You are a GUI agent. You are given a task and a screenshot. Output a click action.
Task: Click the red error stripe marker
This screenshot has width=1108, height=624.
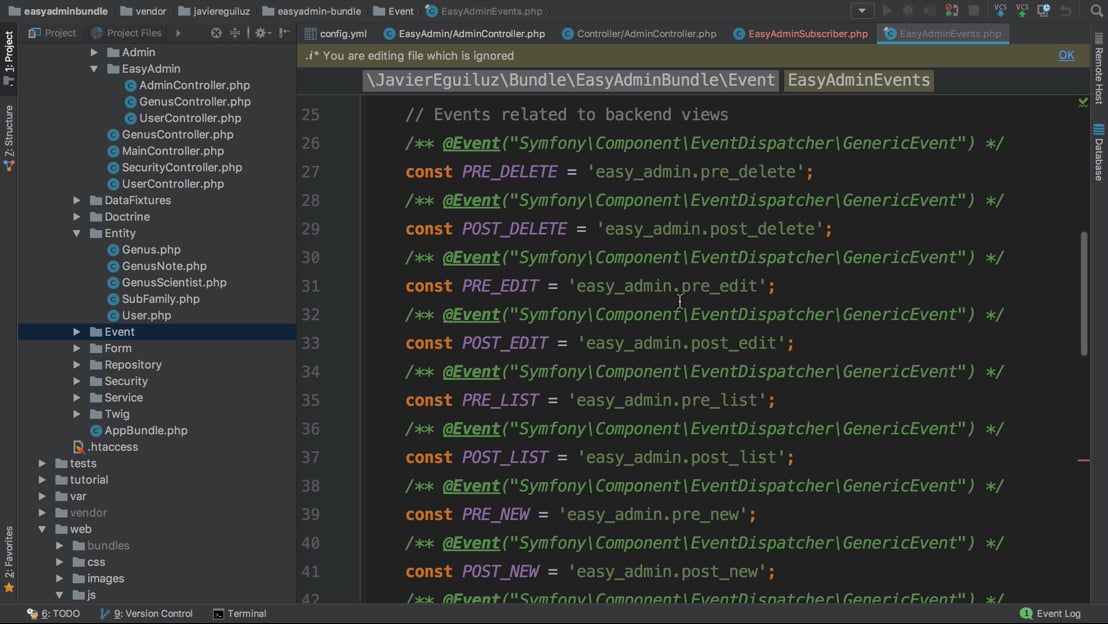point(1083,460)
